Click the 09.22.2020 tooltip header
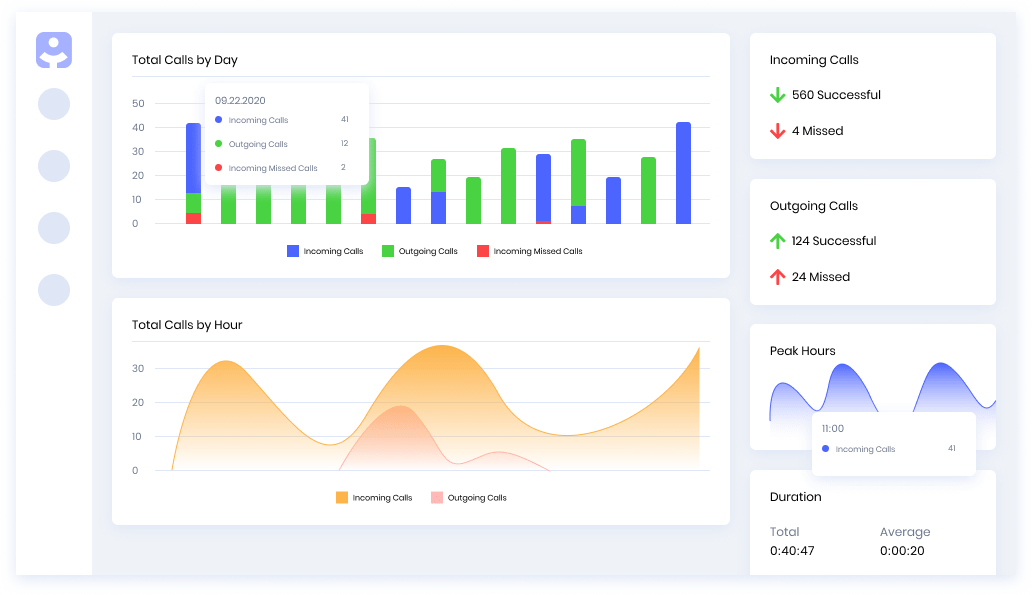This screenshot has height=595, width=1032. click(240, 99)
